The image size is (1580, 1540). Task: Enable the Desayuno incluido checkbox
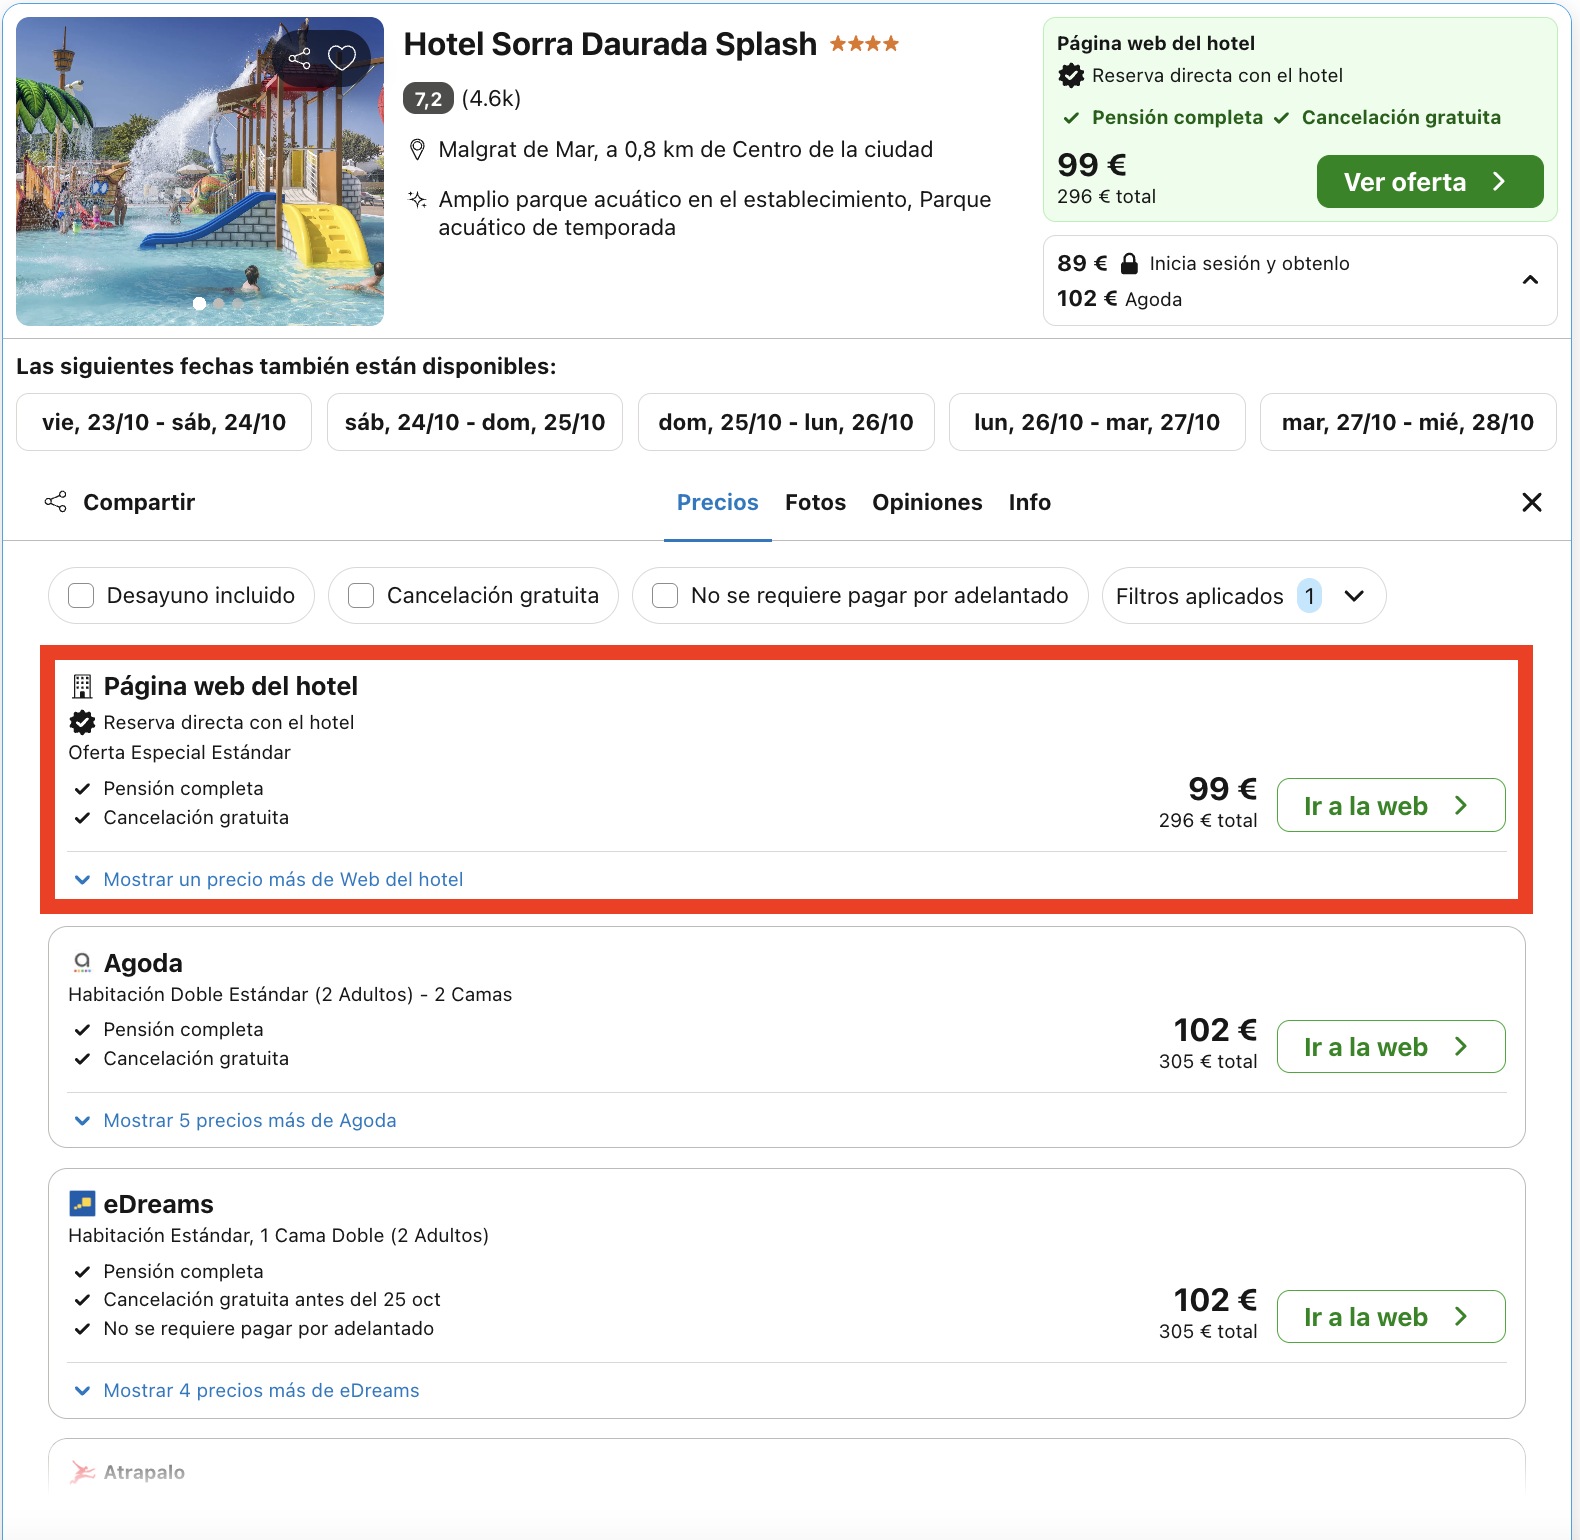81,596
